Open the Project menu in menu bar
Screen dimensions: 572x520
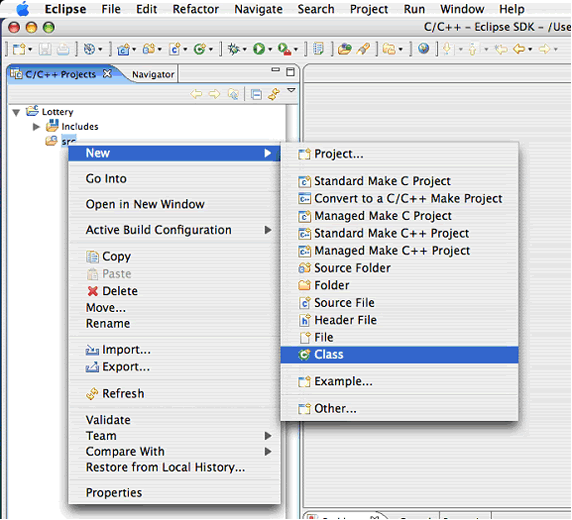coord(369,9)
